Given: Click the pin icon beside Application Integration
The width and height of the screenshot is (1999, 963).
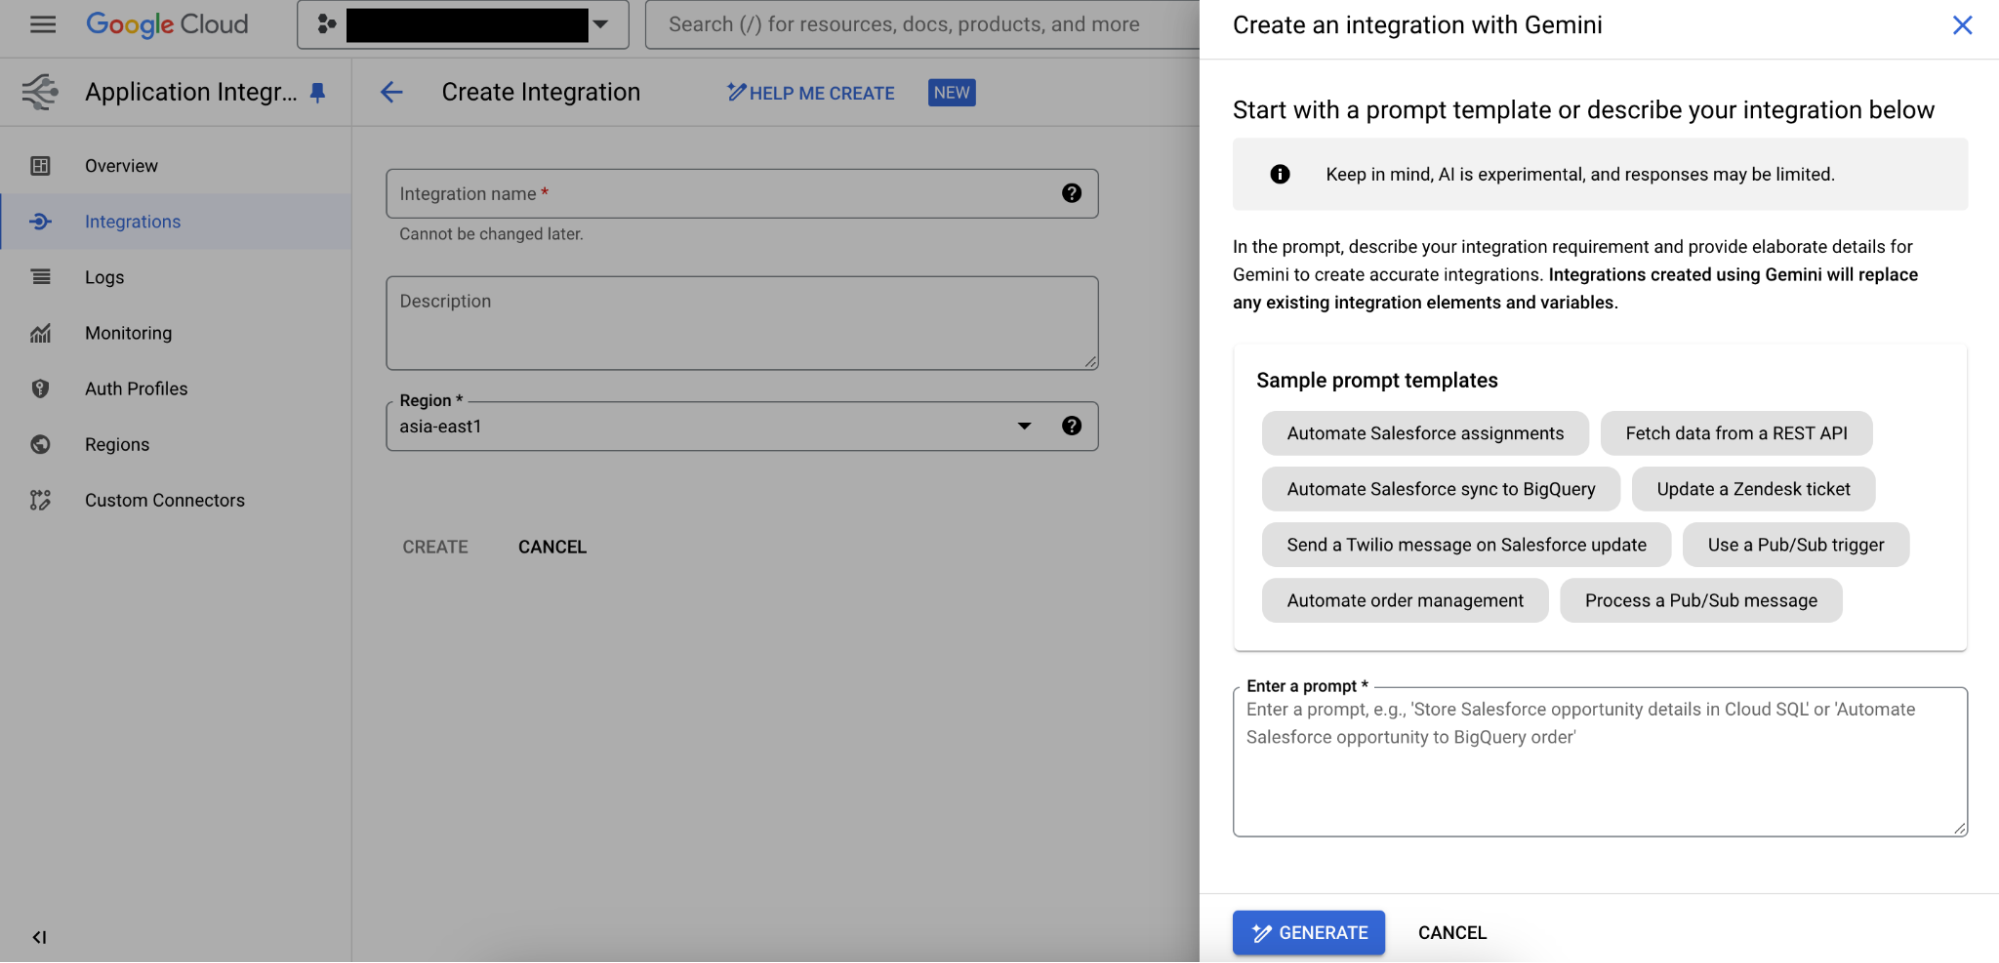Looking at the screenshot, I should pyautogui.click(x=318, y=93).
